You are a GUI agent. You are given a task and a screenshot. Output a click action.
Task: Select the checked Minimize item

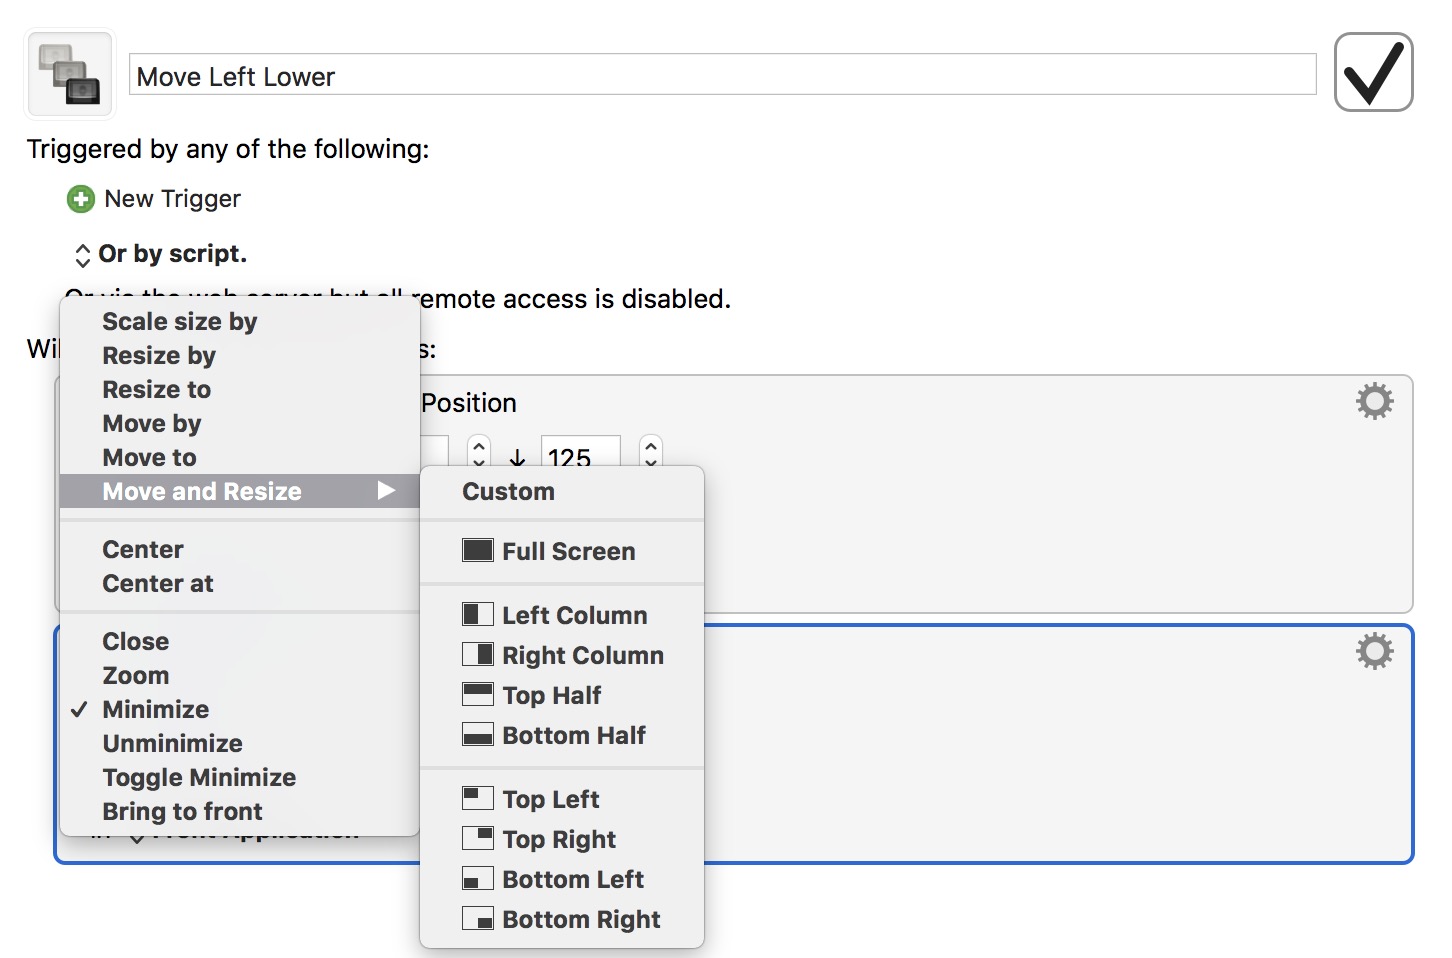(x=239, y=709)
